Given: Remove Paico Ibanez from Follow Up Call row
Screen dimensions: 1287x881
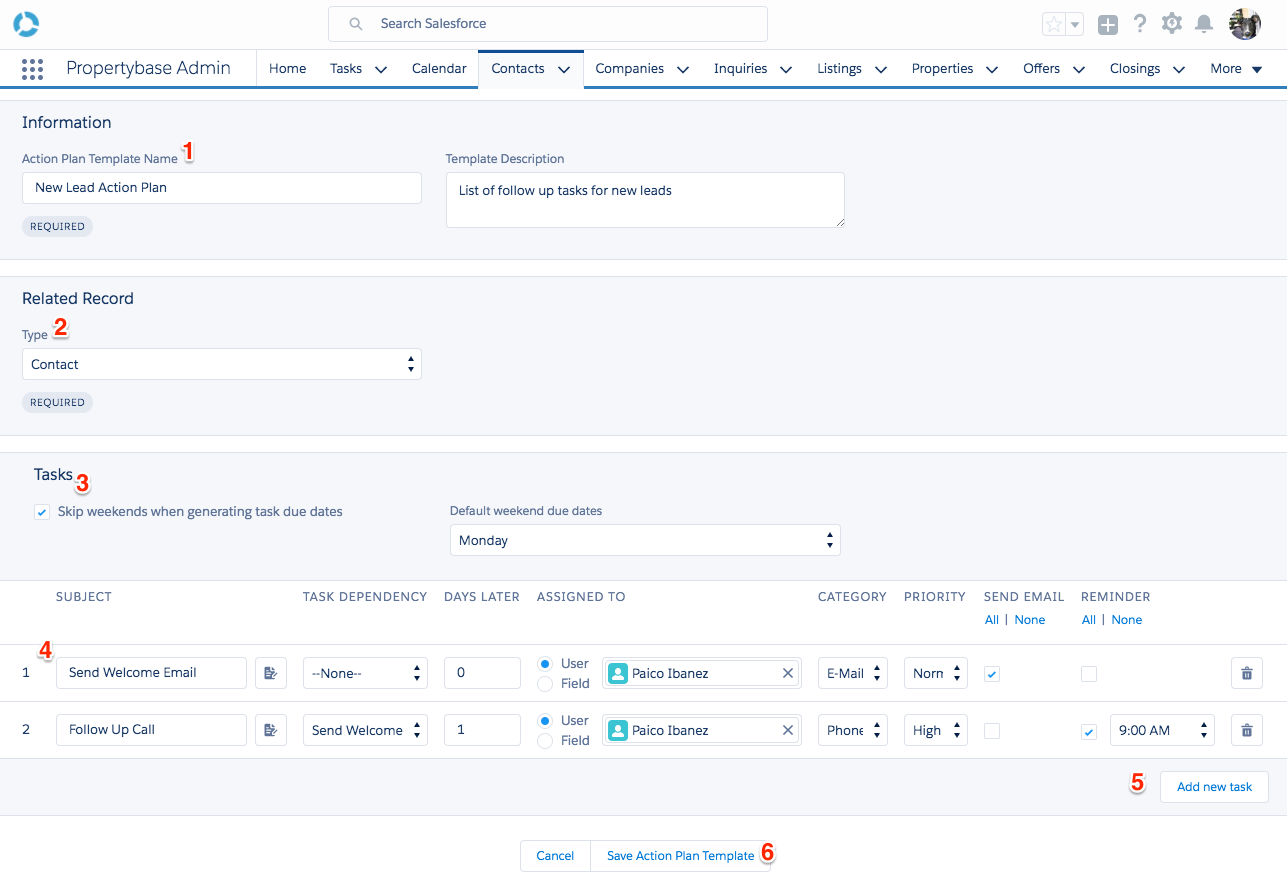Looking at the screenshot, I should [x=788, y=730].
